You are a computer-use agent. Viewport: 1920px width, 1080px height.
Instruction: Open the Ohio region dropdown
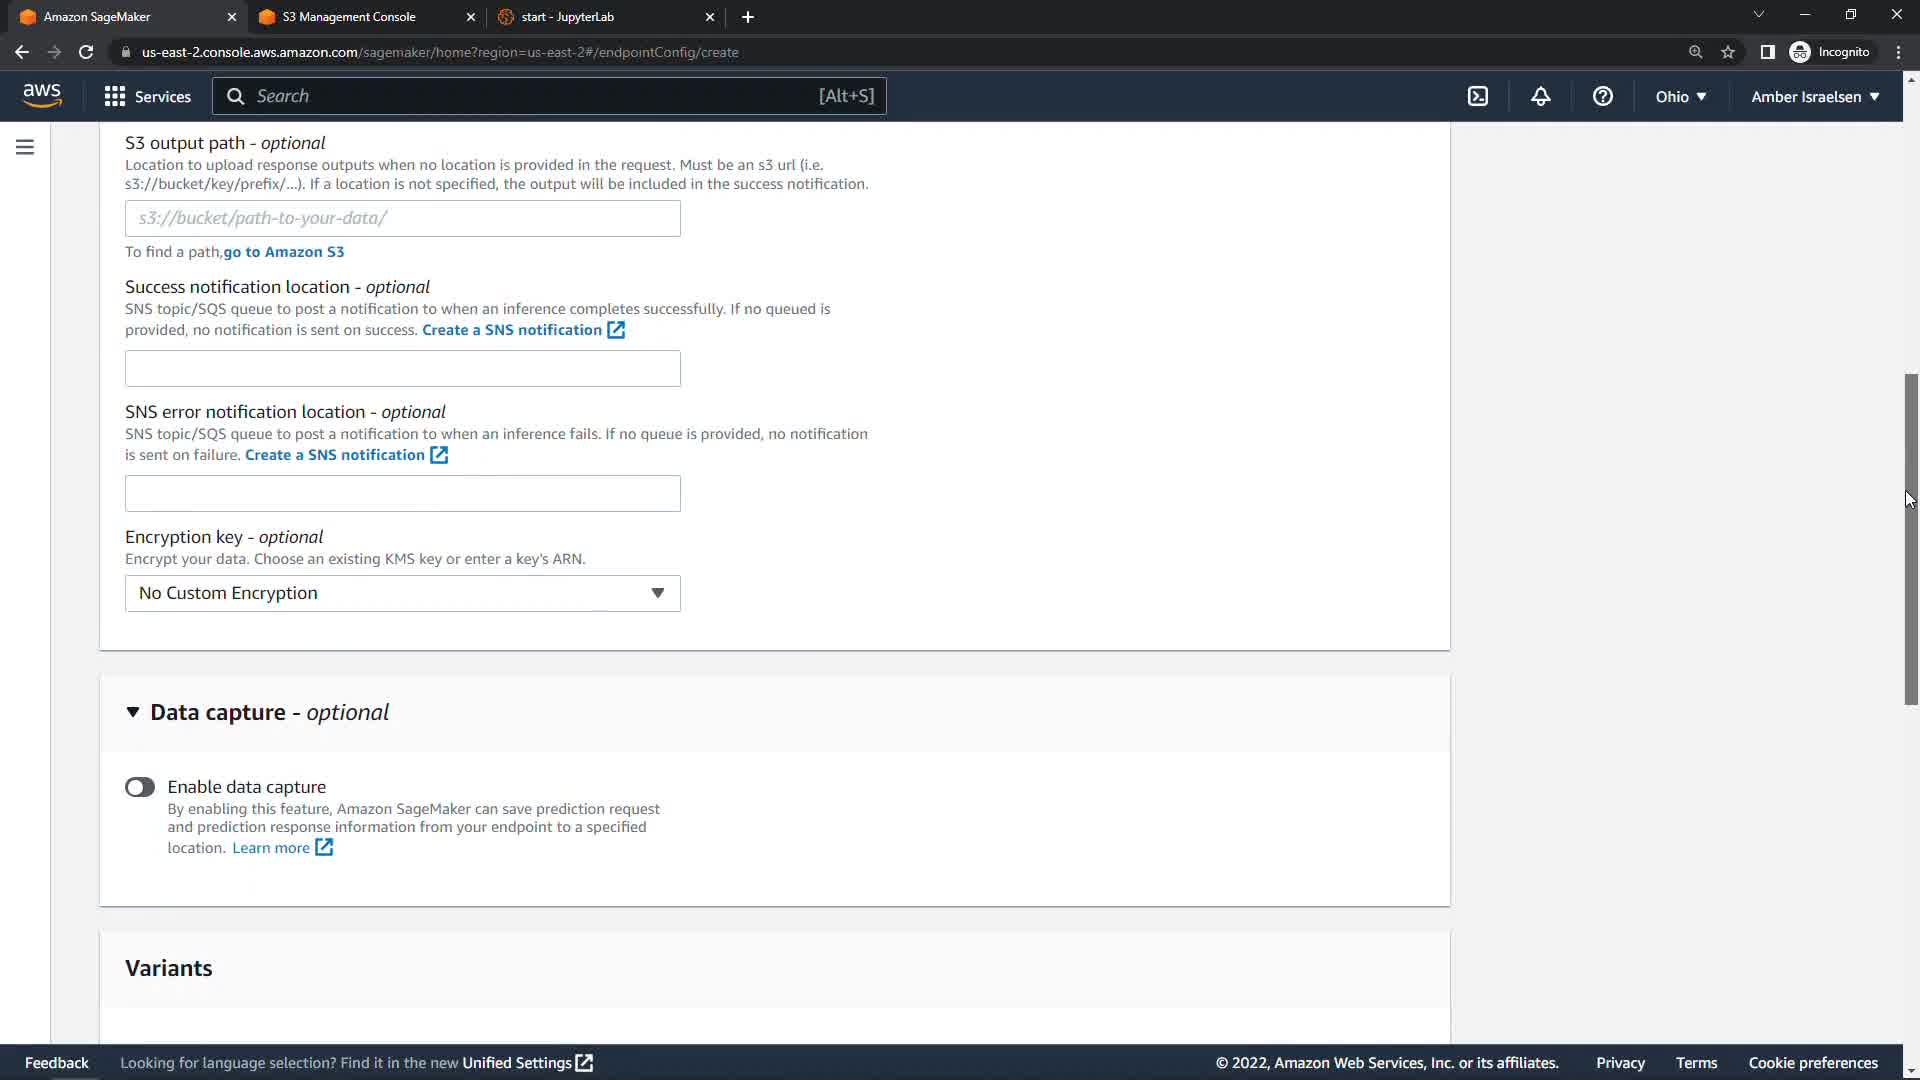pos(1680,96)
